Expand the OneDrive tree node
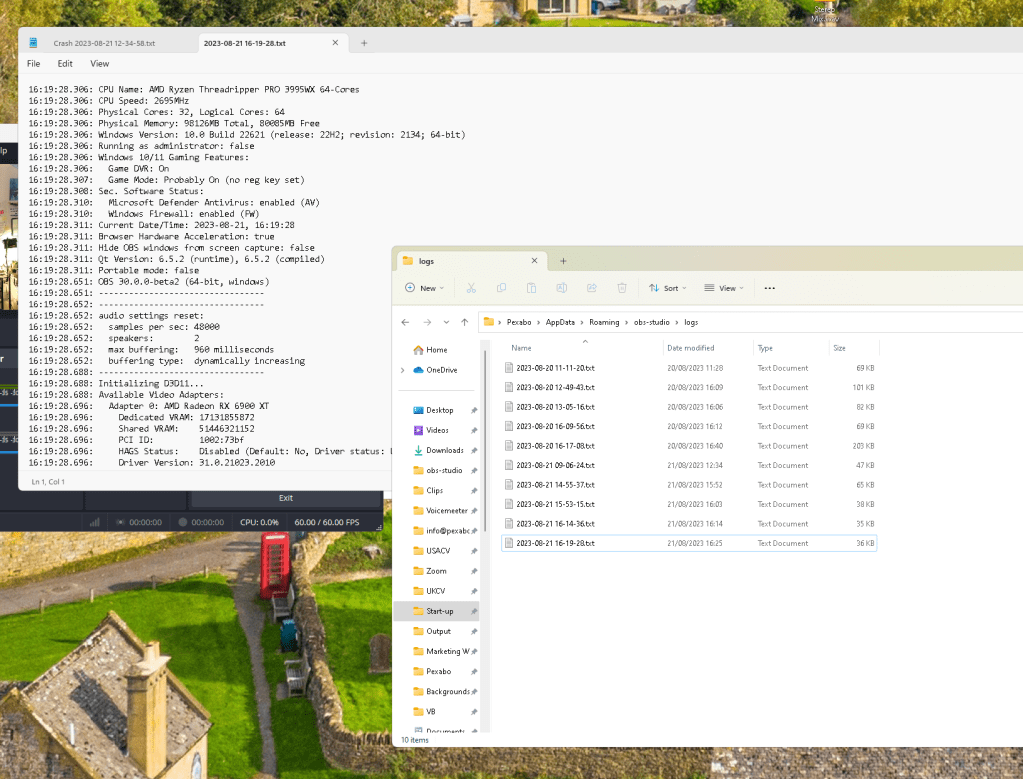This screenshot has width=1023, height=779. [x=403, y=370]
